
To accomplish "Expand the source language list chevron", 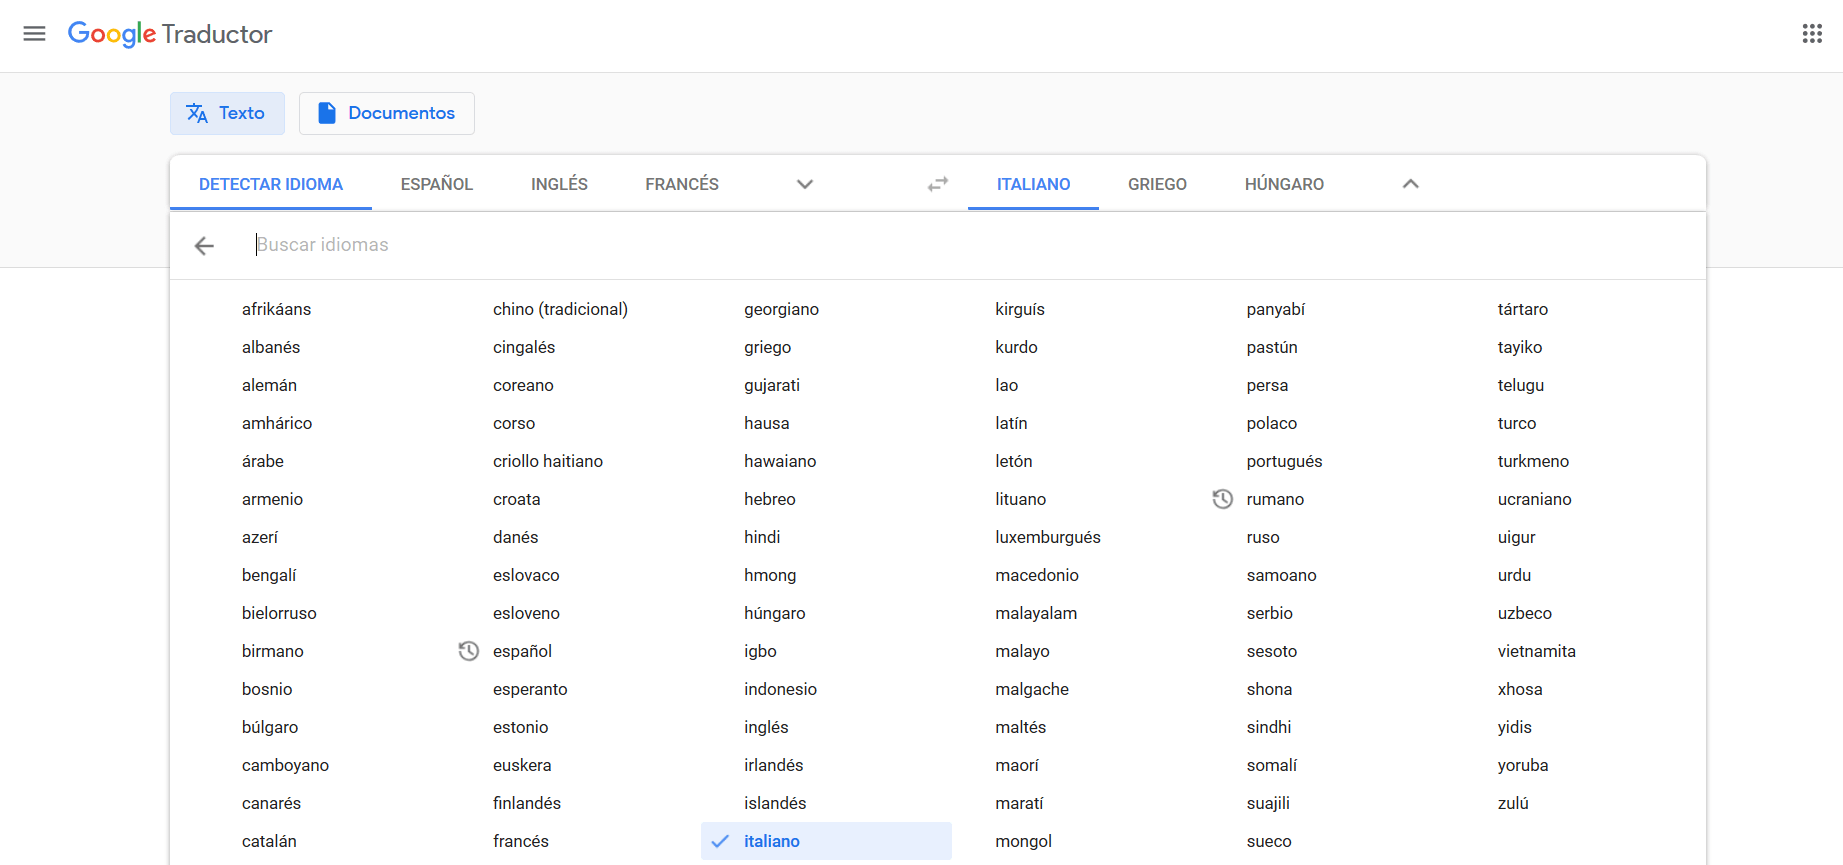I will click(805, 184).
